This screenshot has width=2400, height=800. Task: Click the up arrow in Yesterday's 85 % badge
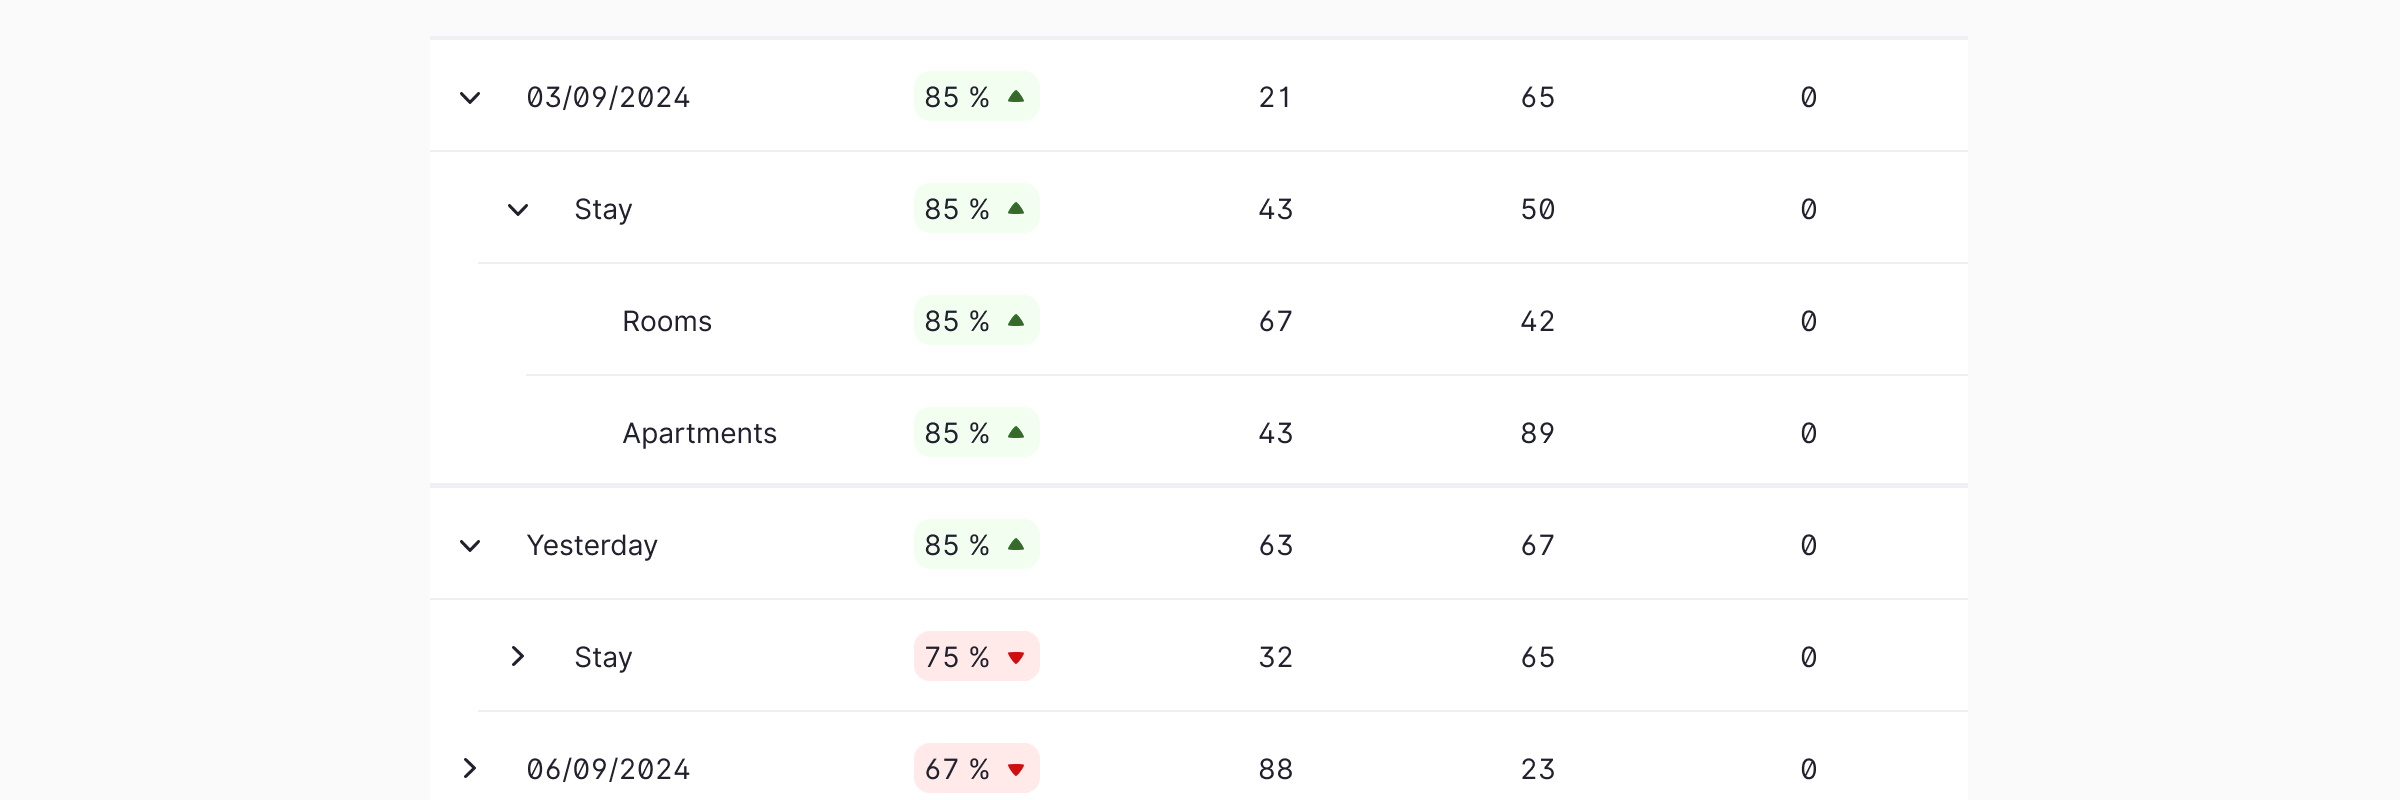tap(1016, 545)
